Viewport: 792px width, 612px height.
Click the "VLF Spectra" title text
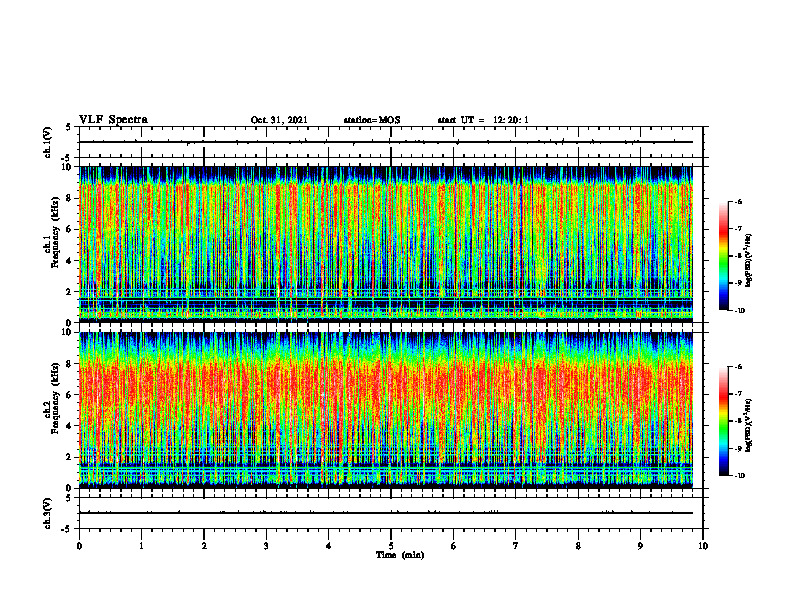pyautogui.click(x=113, y=120)
